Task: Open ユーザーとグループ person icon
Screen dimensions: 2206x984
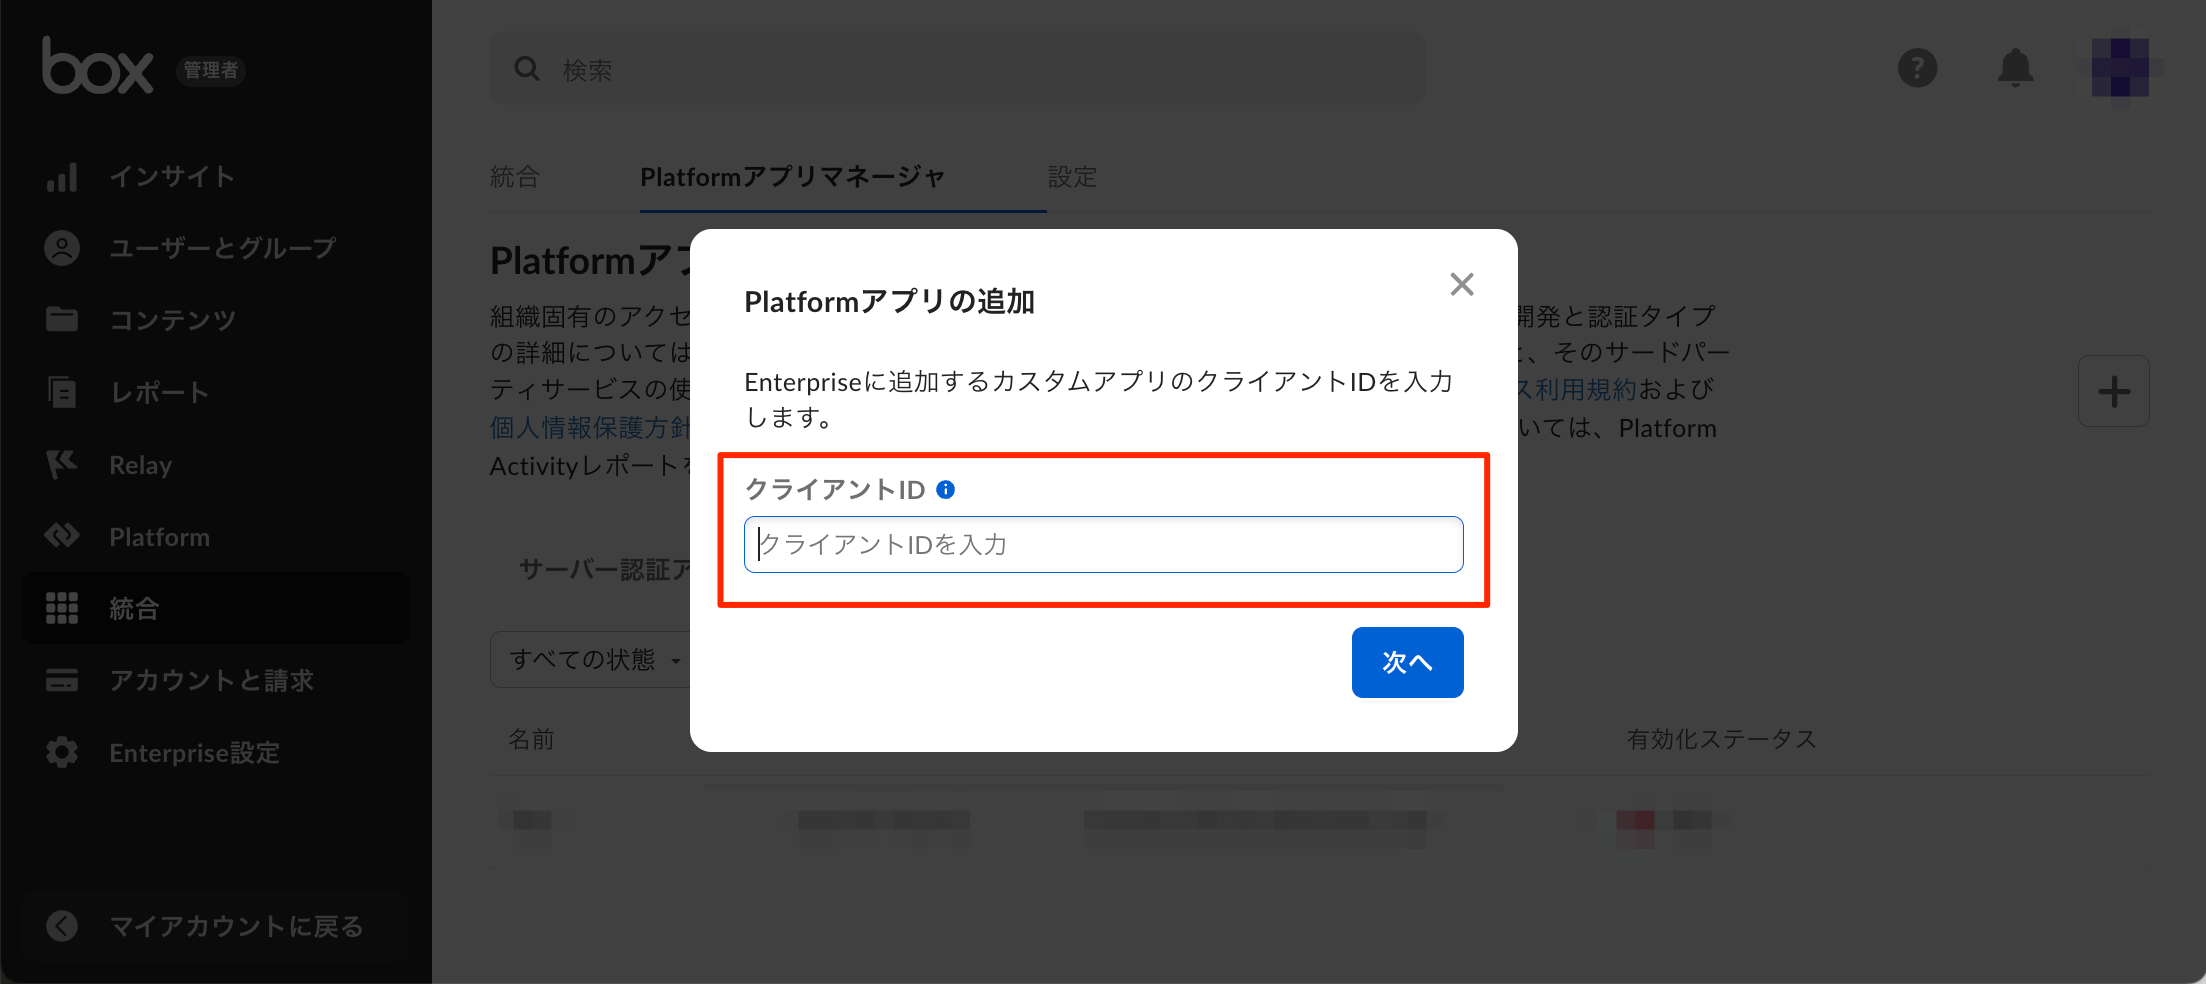Action: tap(62, 248)
